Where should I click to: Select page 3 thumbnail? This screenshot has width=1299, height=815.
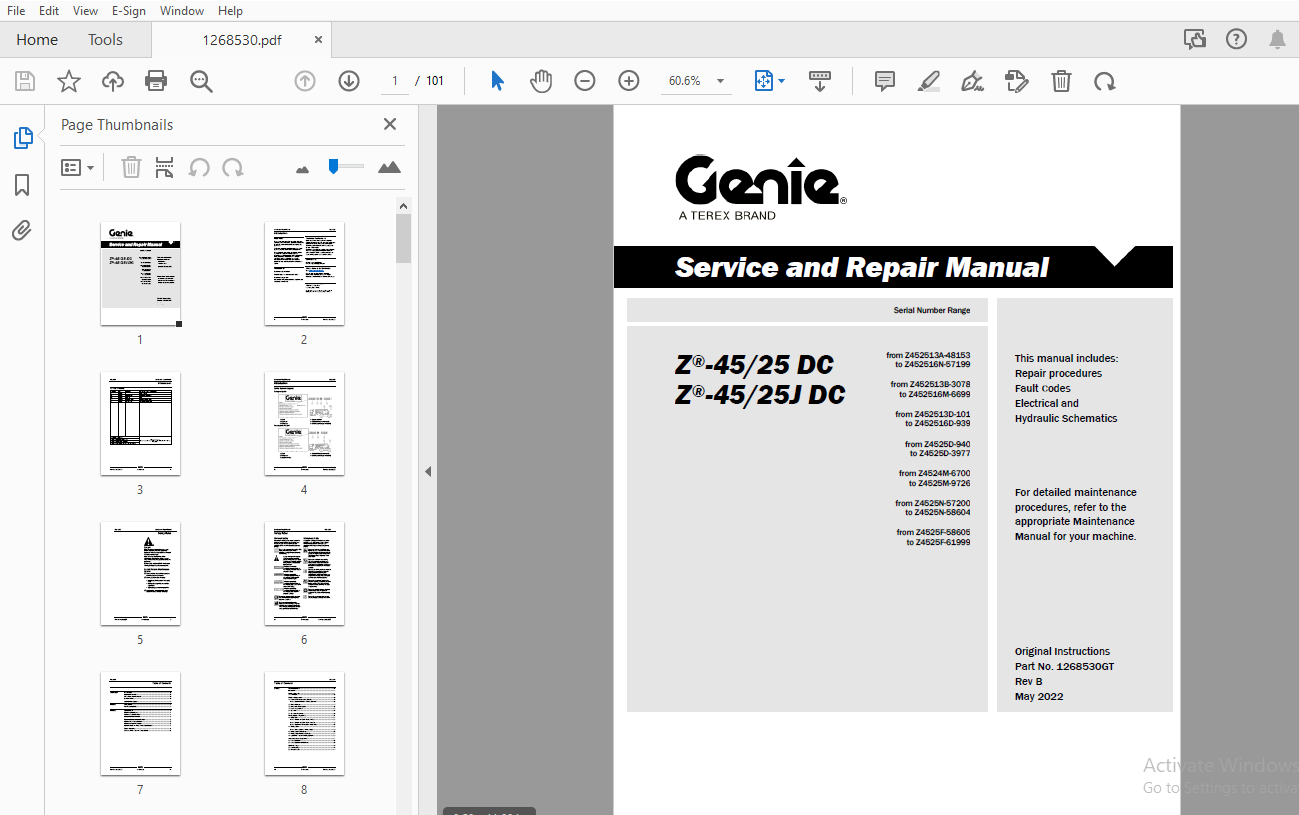[x=140, y=424]
